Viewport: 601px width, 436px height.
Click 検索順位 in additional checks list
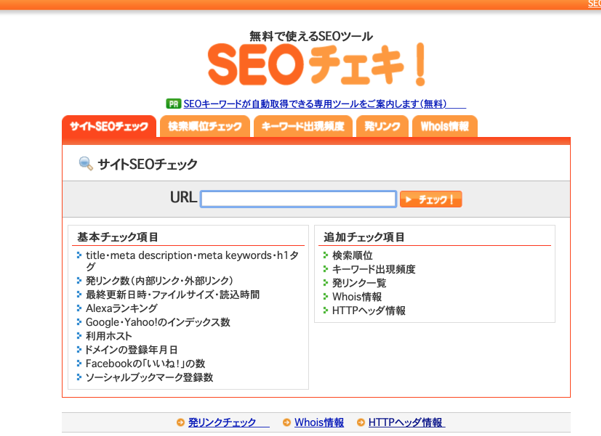coord(352,255)
